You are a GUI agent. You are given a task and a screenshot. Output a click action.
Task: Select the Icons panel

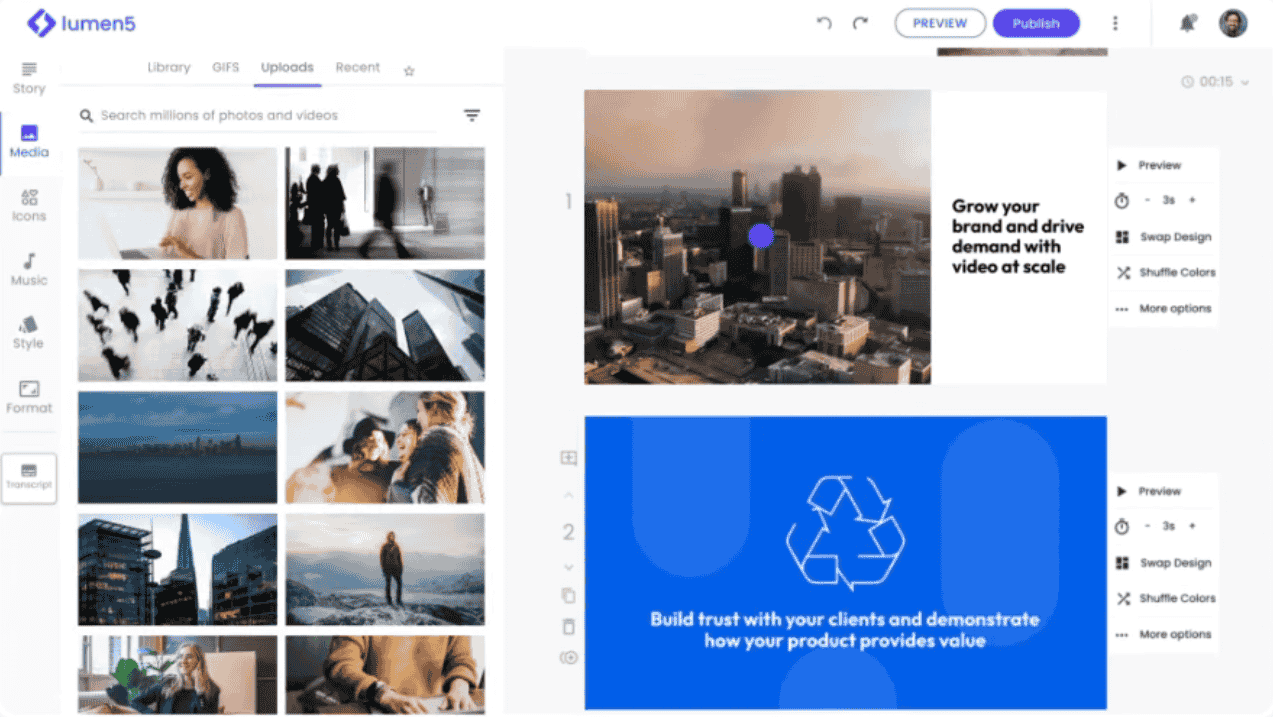click(x=28, y=205)
